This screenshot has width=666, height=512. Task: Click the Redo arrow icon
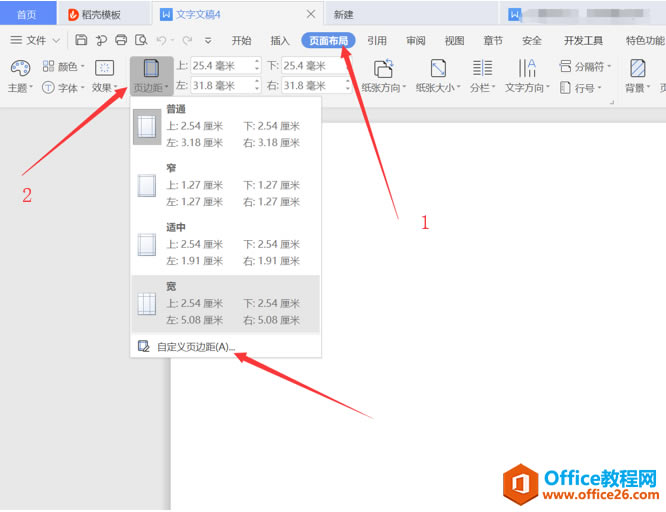187,40
